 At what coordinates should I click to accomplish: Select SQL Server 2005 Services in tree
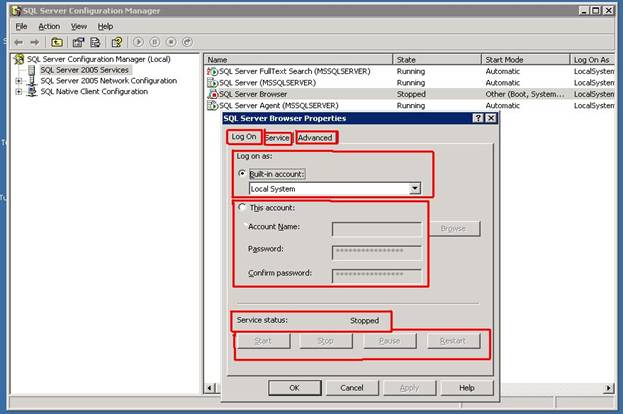(84, 70)
